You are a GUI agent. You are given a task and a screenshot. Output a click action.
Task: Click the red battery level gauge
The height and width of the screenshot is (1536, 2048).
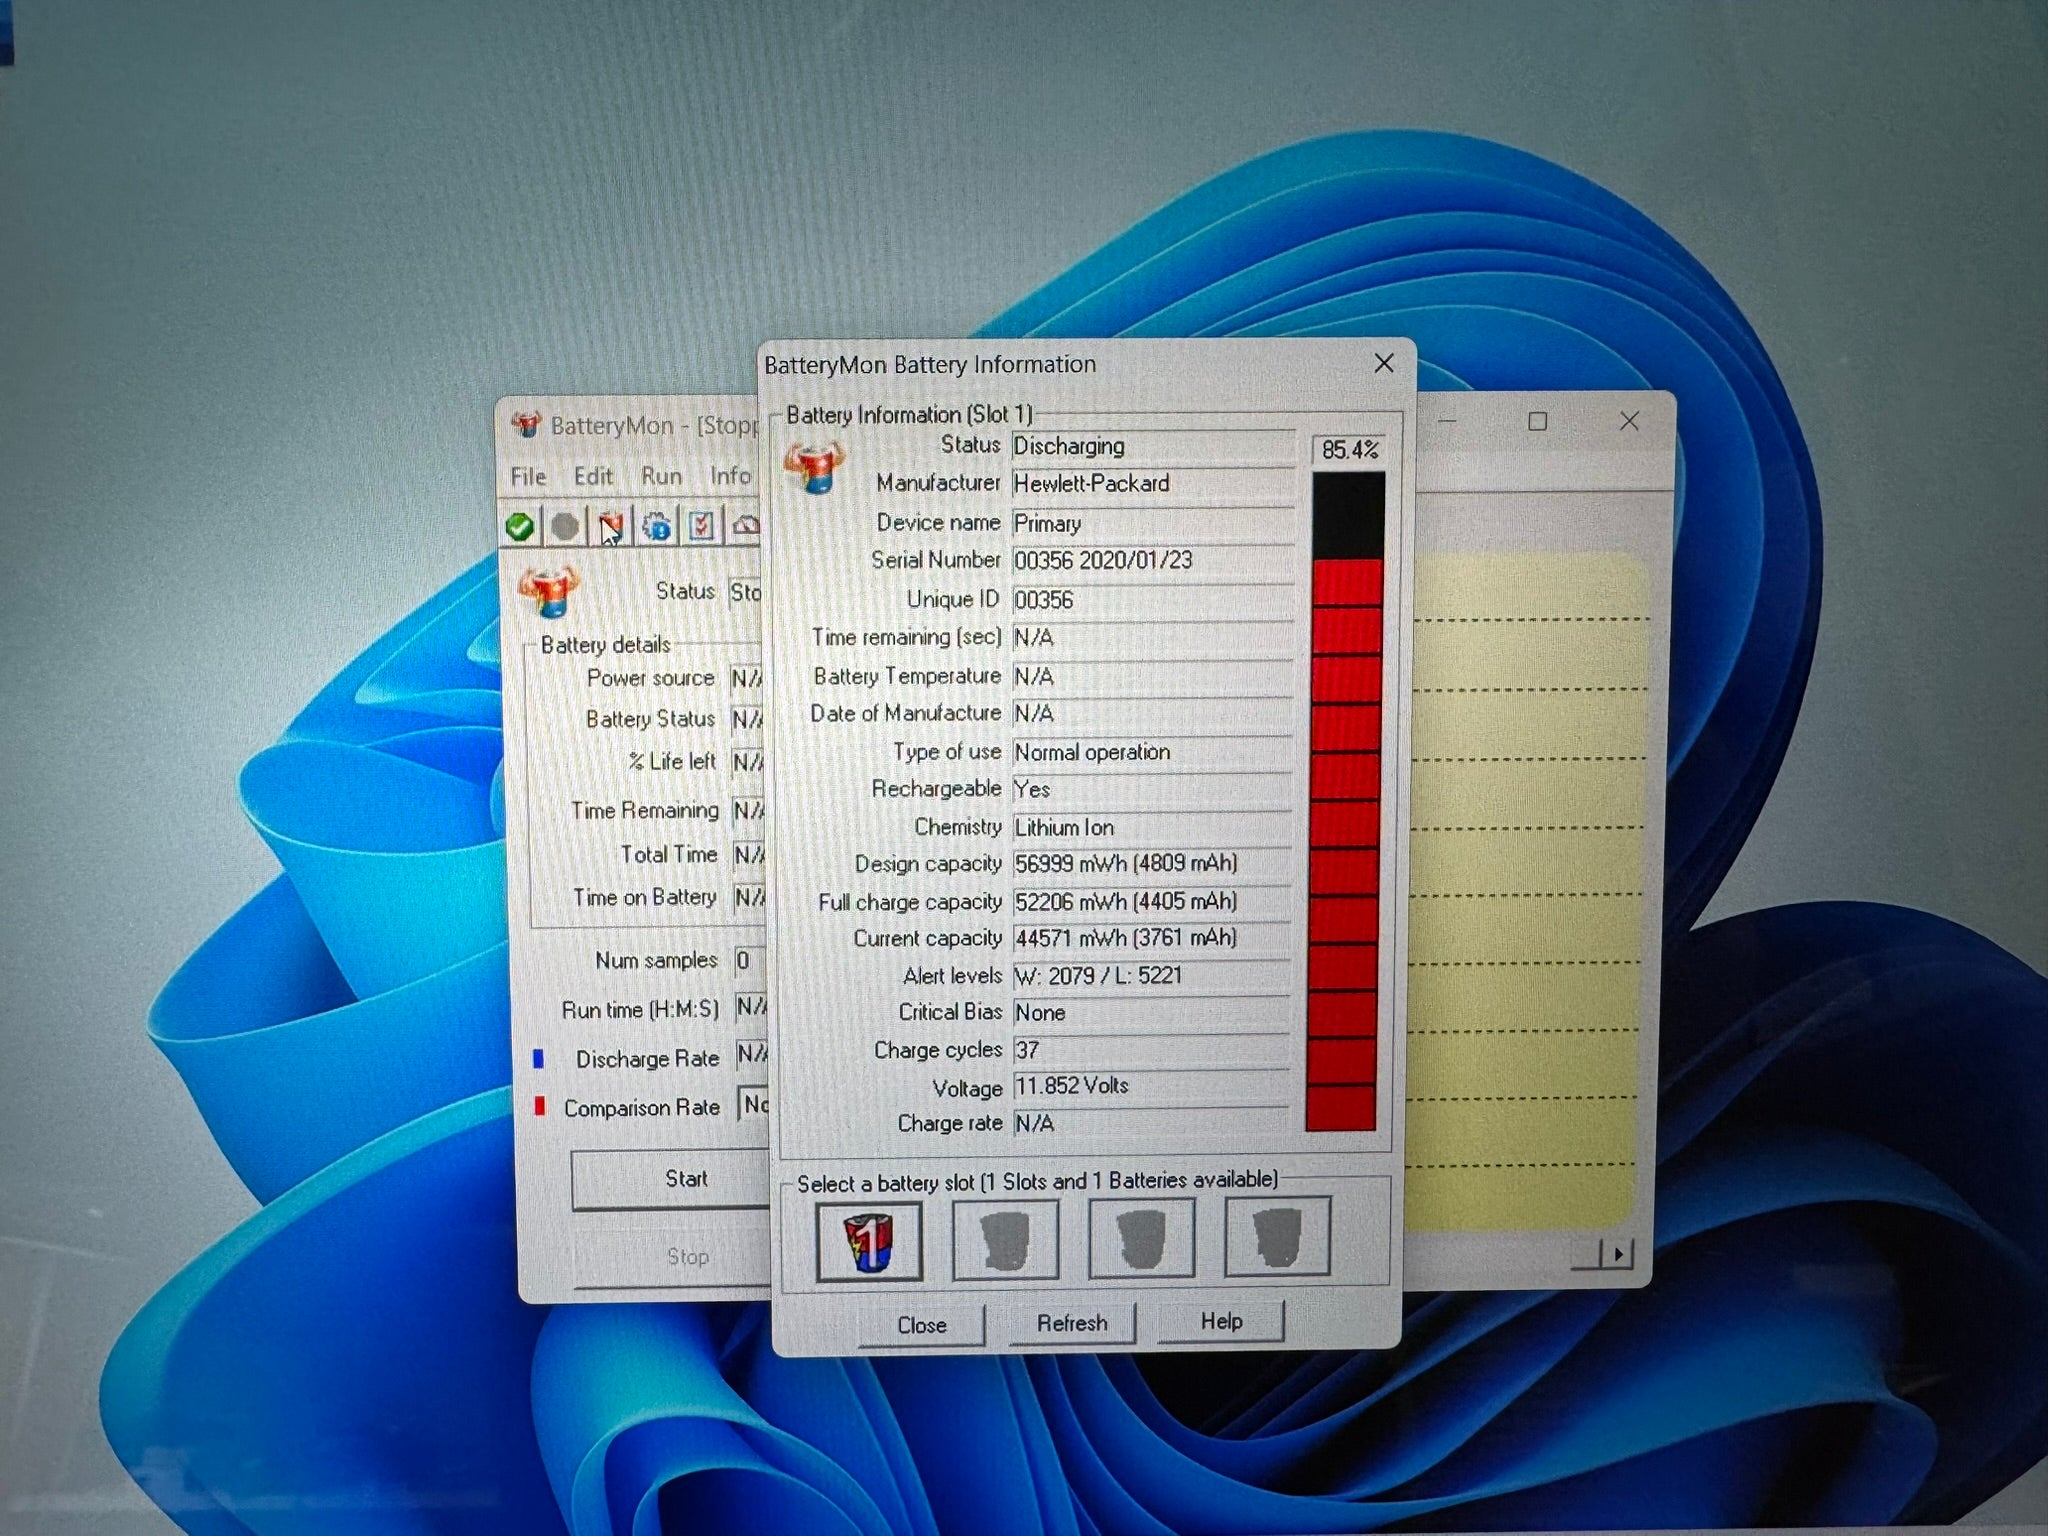point(1346,802)
